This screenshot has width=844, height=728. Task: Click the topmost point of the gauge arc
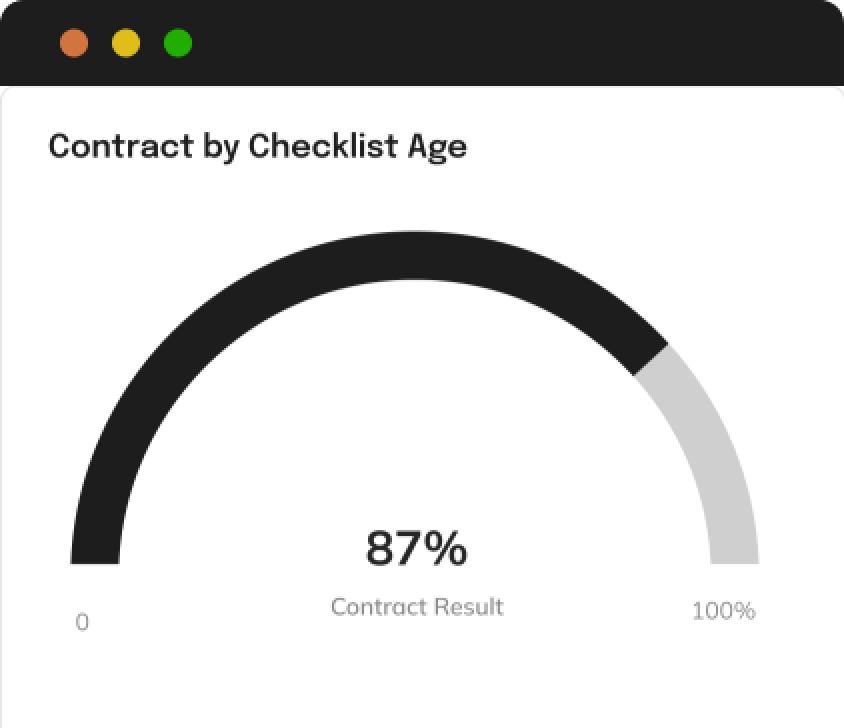(414, 255)
